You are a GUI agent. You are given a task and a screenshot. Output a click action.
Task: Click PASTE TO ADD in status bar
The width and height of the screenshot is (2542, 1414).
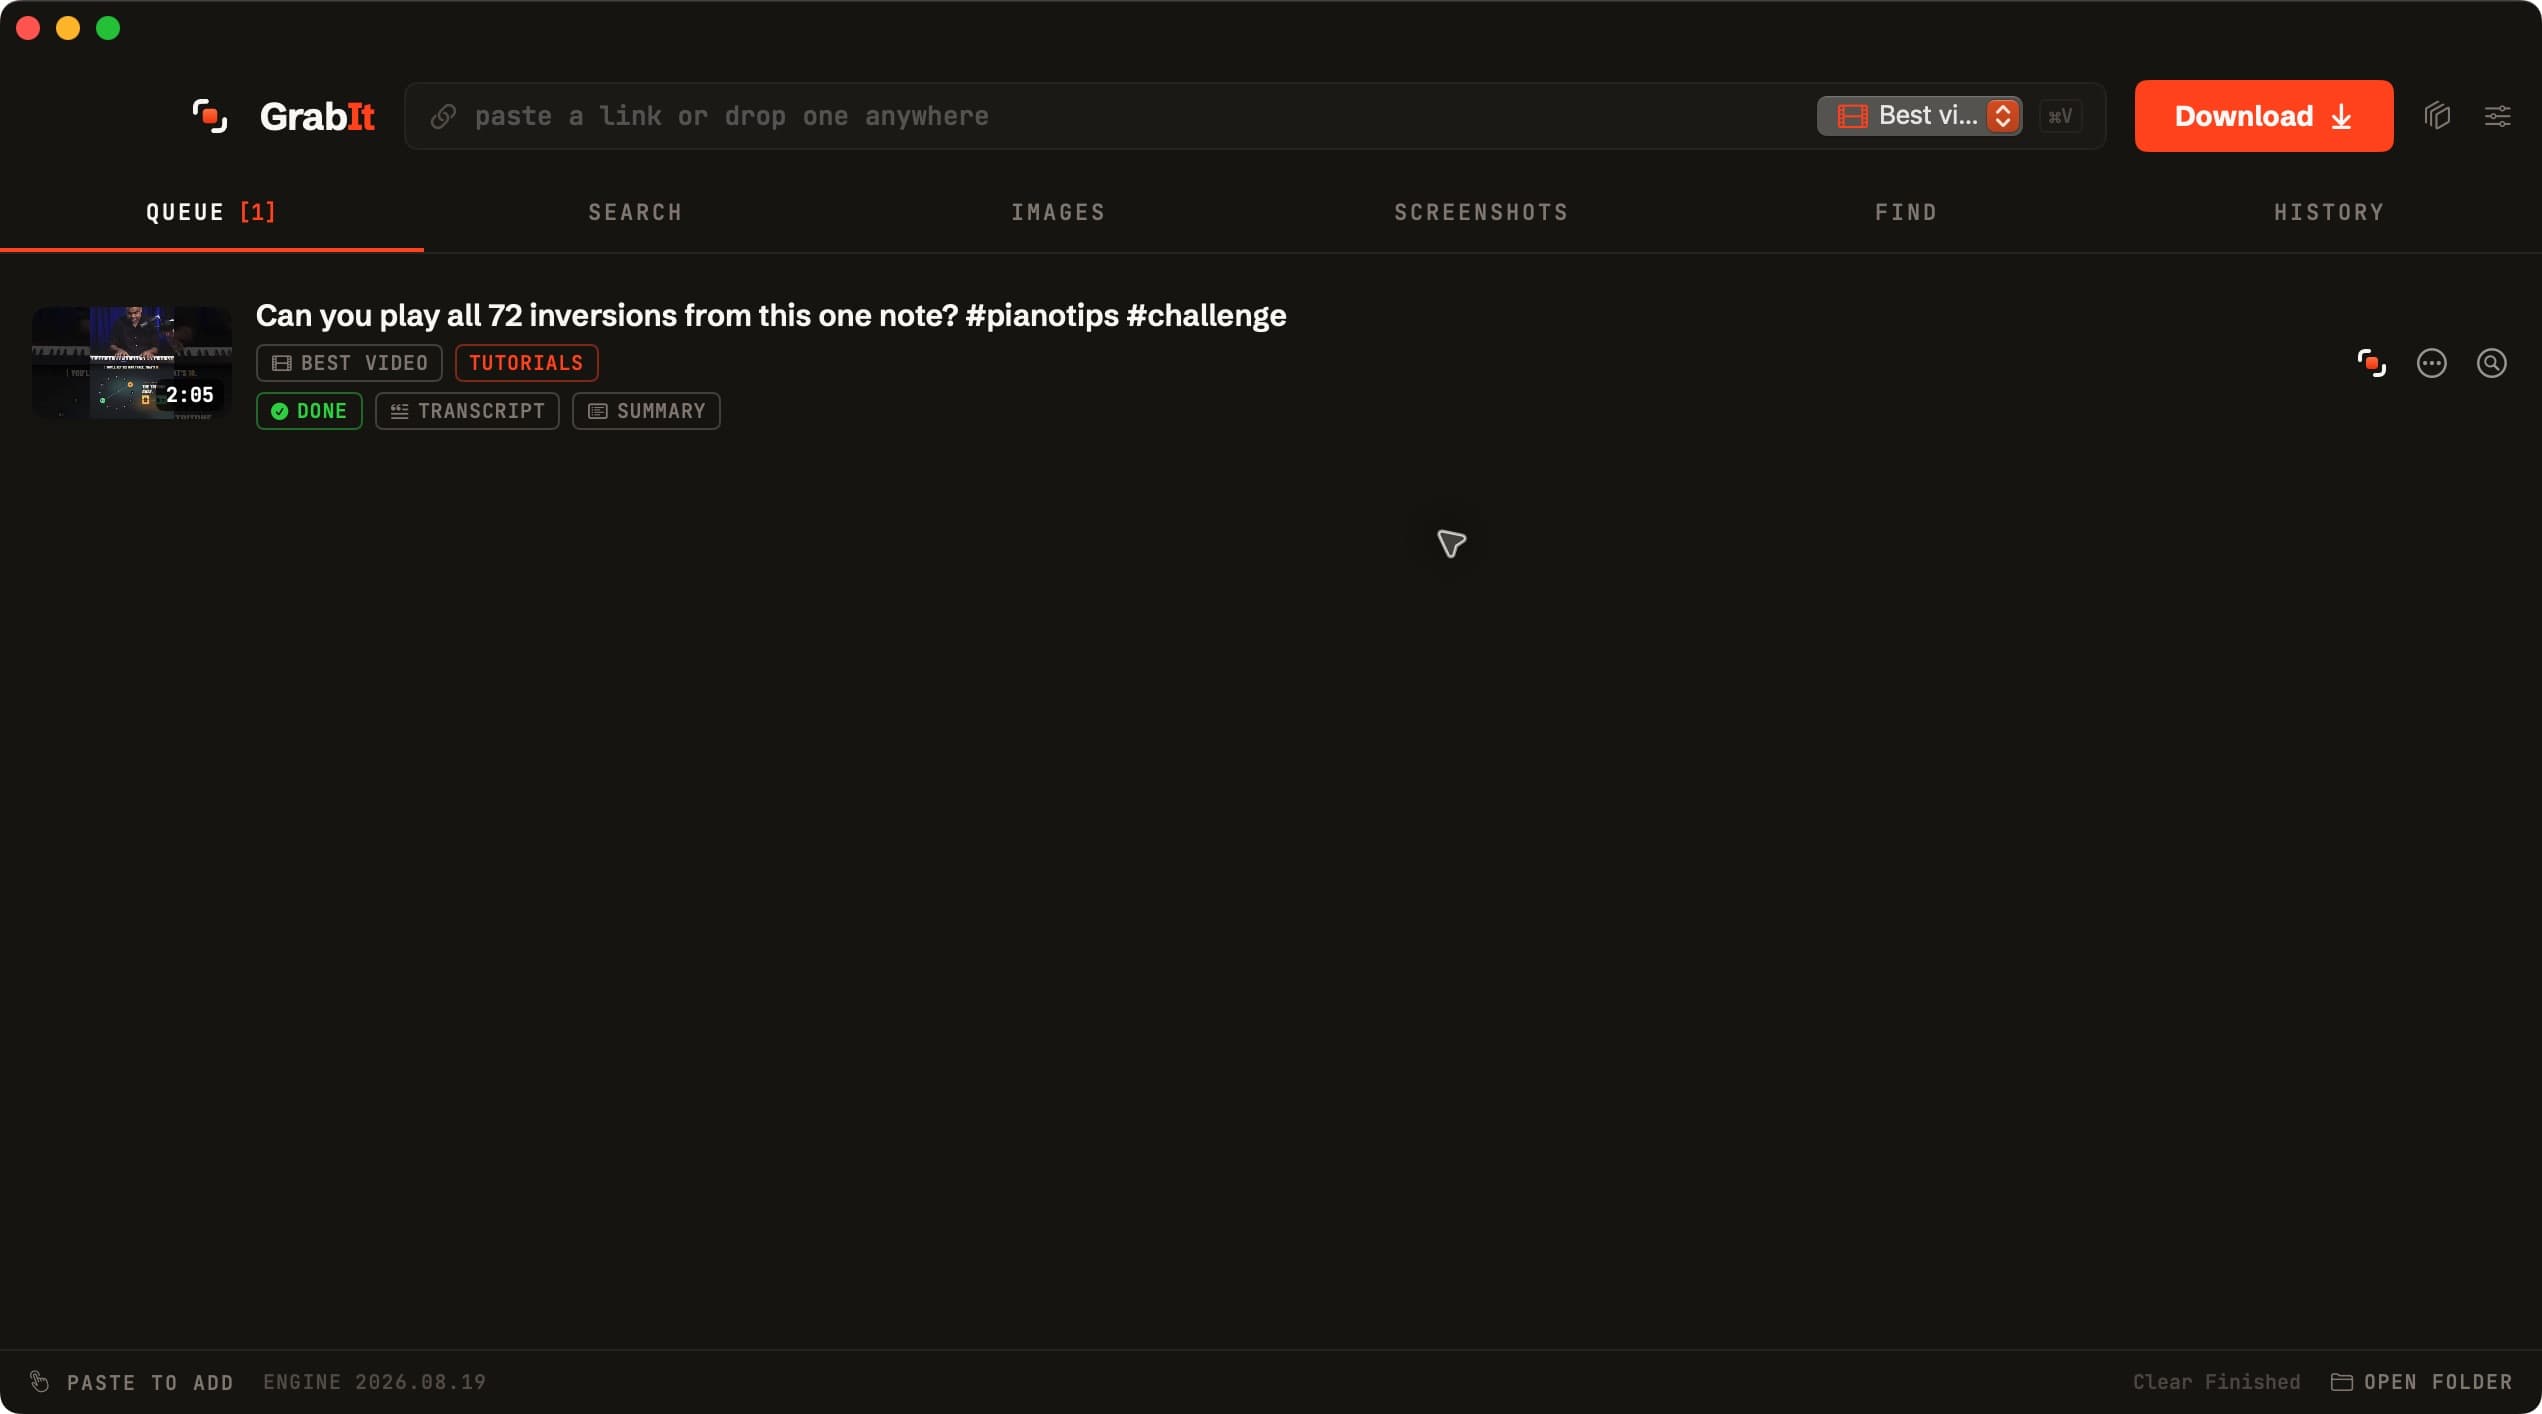pos(150,1382)
